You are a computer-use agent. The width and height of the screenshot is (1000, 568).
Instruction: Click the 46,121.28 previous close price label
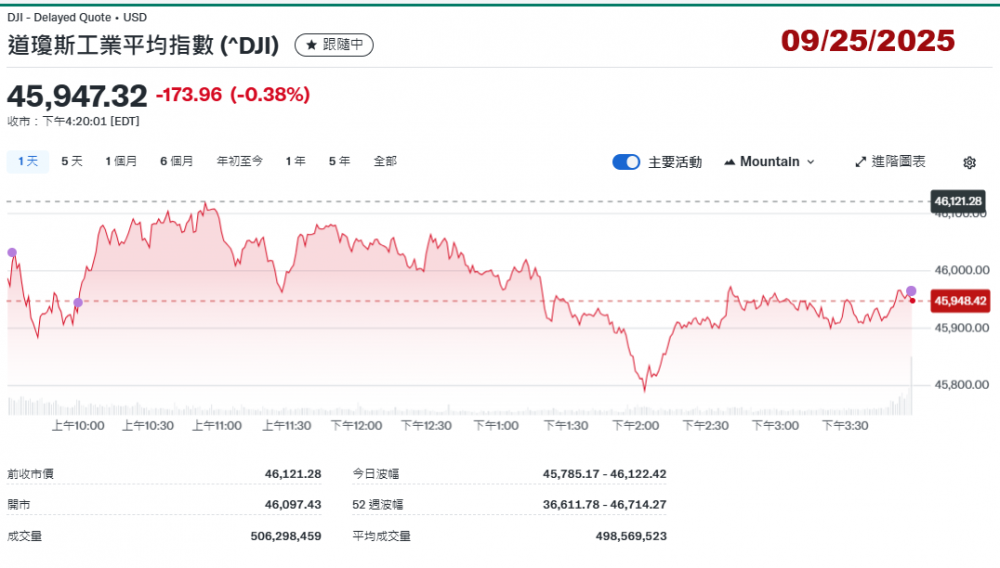tap(958, 201)
